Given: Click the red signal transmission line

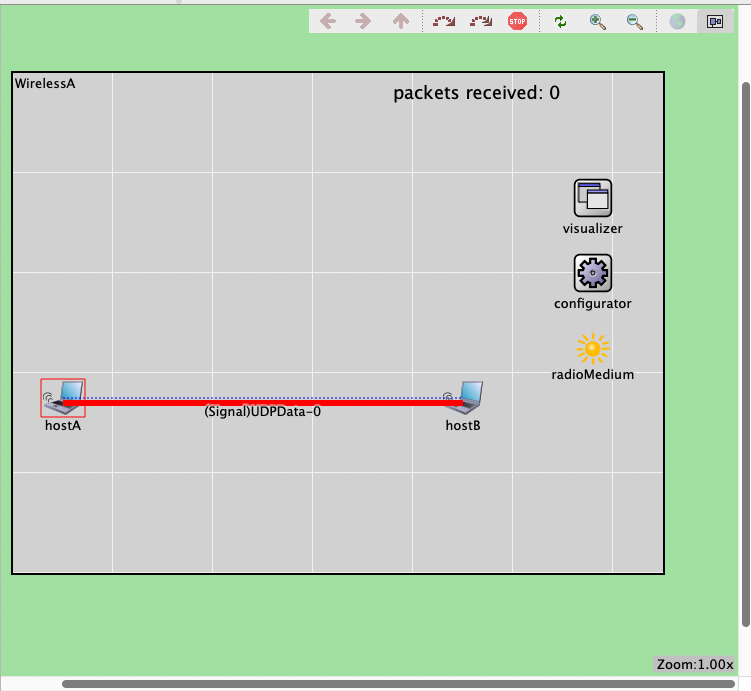Looking at the screenshot, I should [x=262, y=403].
